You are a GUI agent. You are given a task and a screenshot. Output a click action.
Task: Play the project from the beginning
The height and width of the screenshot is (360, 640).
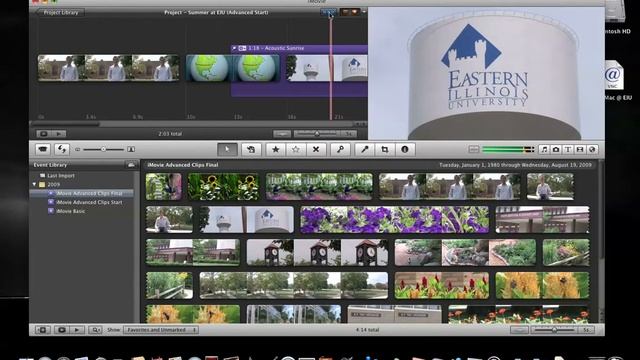(58, 134)
